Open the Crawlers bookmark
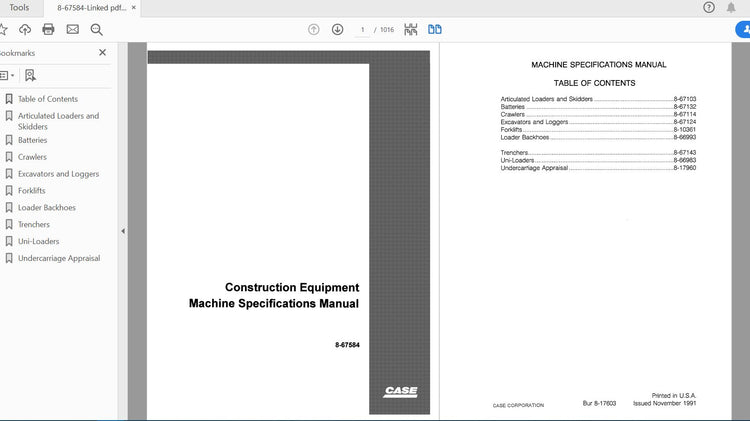This screenshot has width=750, height=421. (x=33, y=157)
